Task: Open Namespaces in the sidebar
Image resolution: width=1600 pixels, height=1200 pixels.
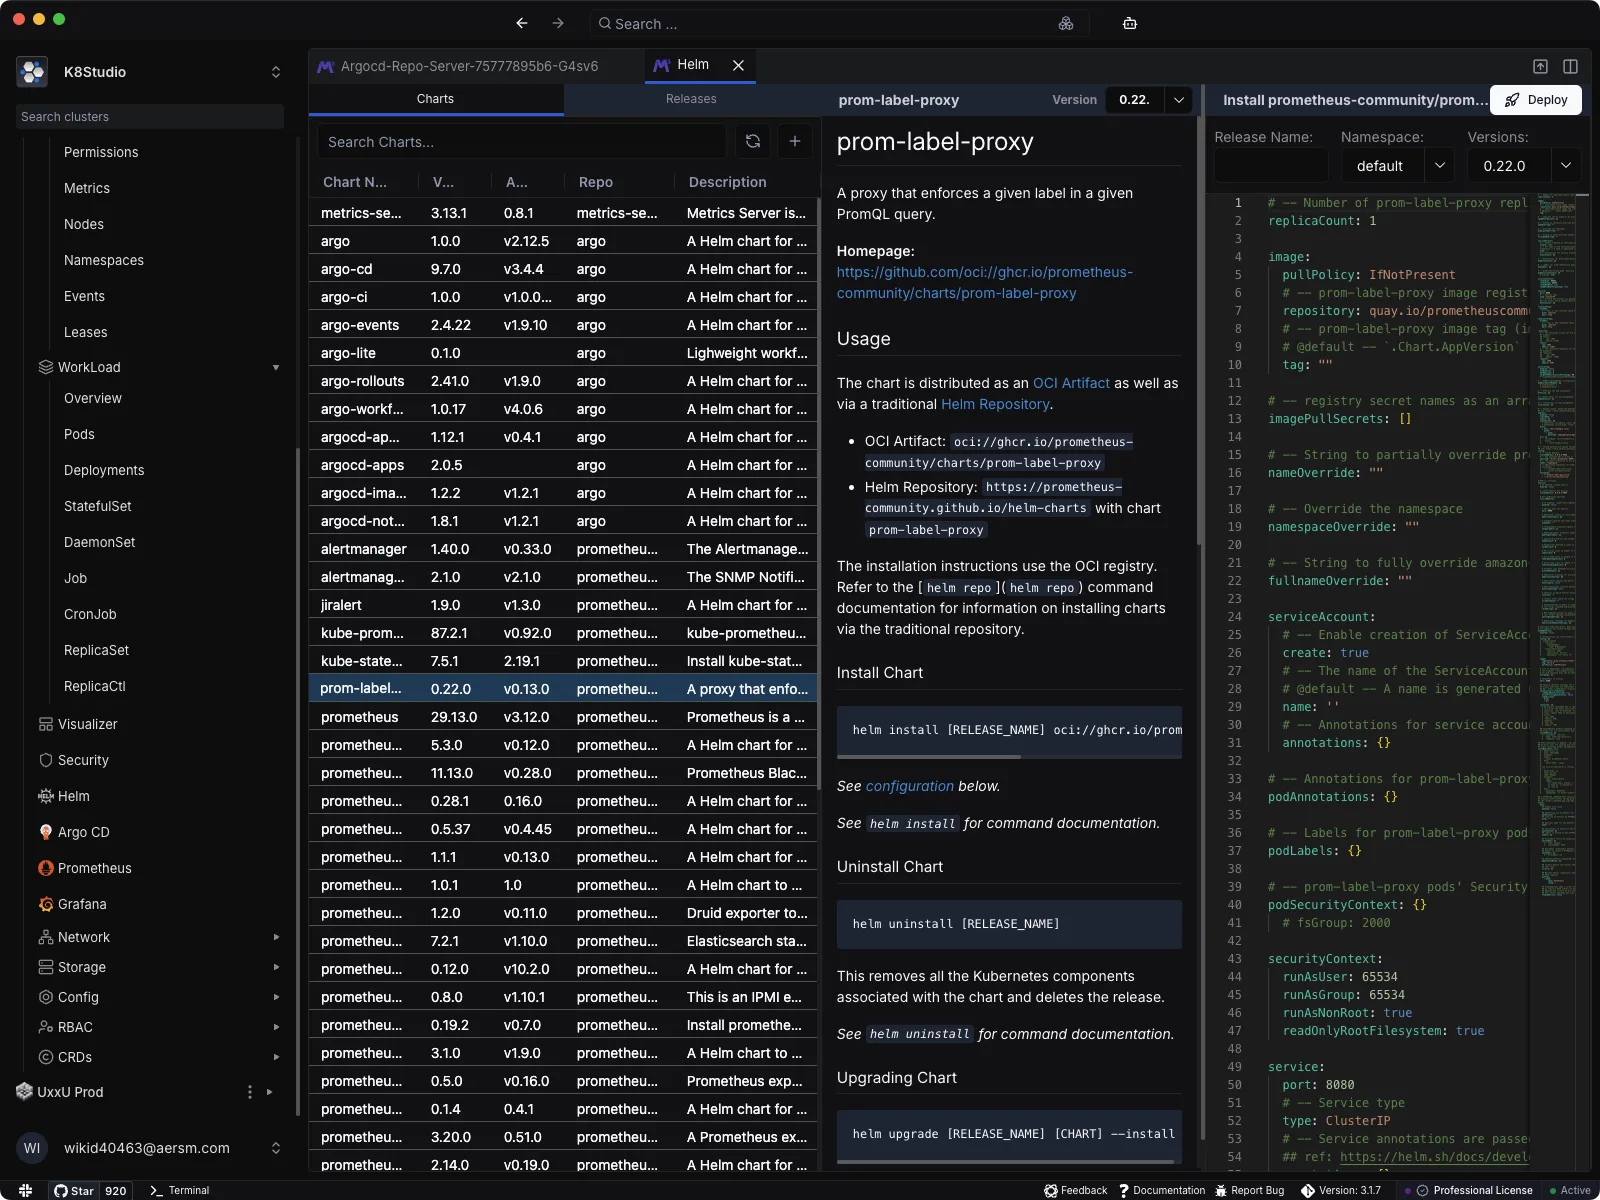Action: coord(104,260)
